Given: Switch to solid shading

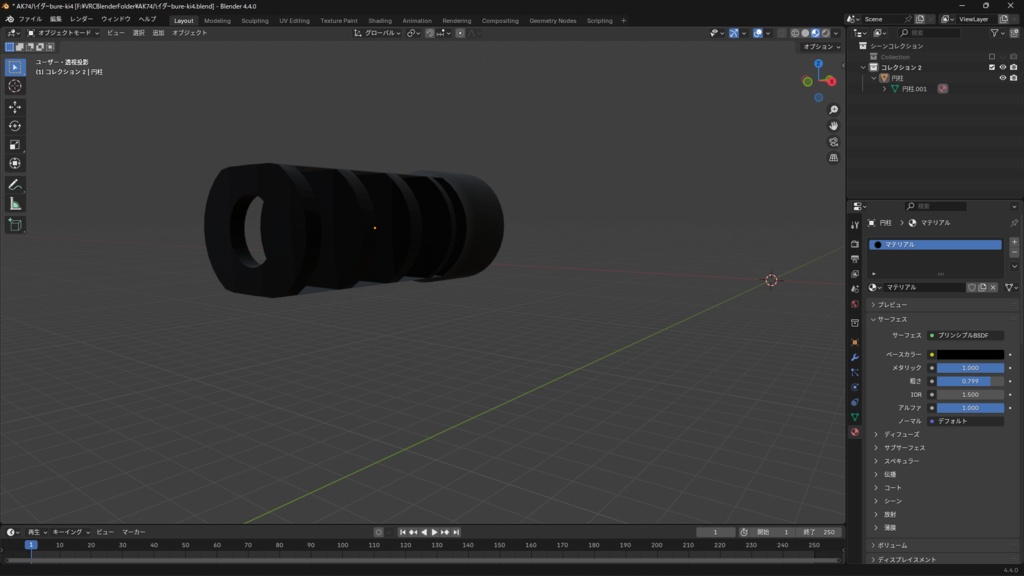Looking at the screenshot, I should 805,33.
